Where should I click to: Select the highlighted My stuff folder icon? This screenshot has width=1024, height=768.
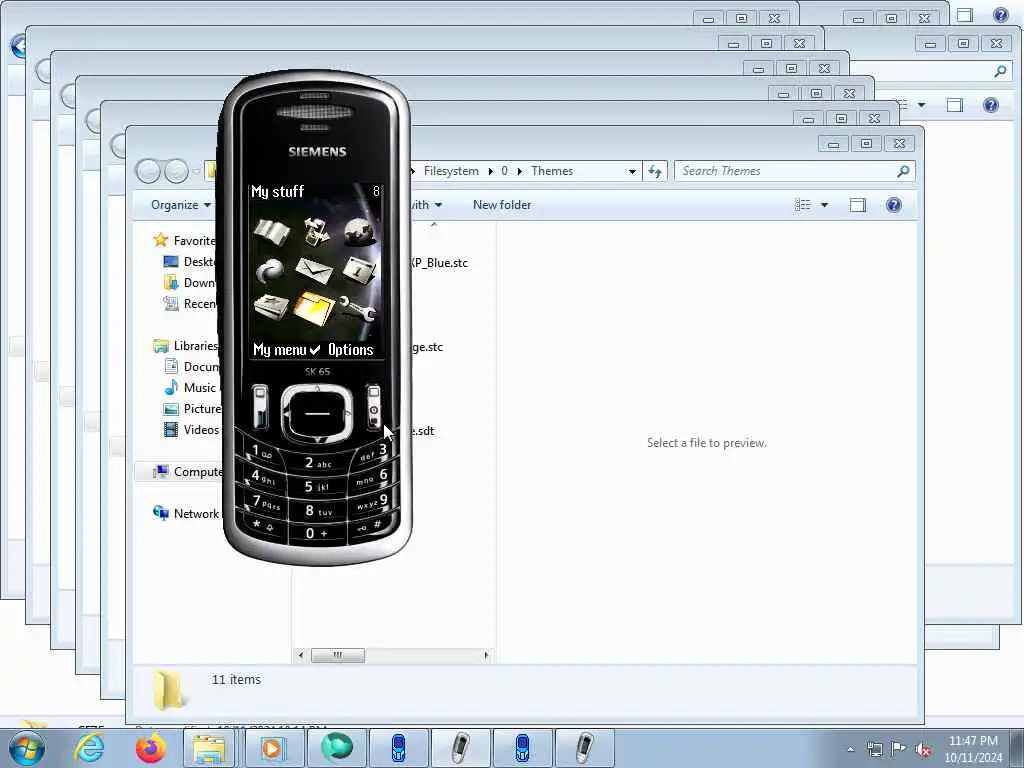coord(313,307)
